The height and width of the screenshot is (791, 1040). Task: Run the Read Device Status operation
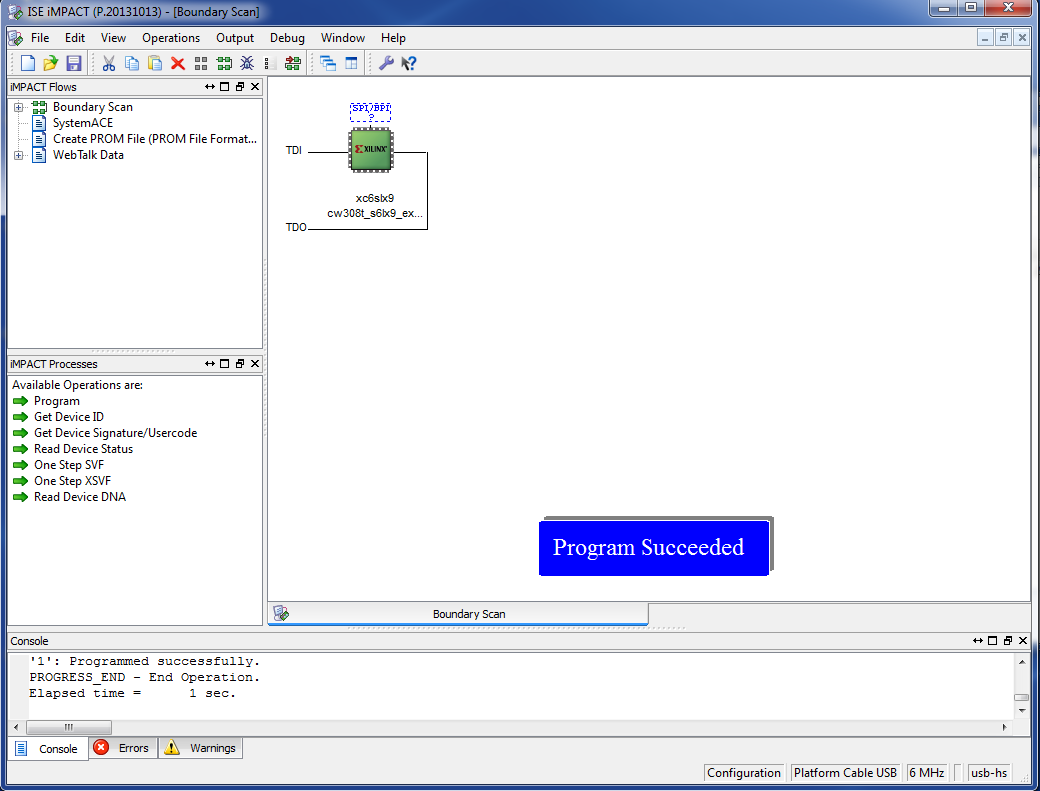pos(84,449)
